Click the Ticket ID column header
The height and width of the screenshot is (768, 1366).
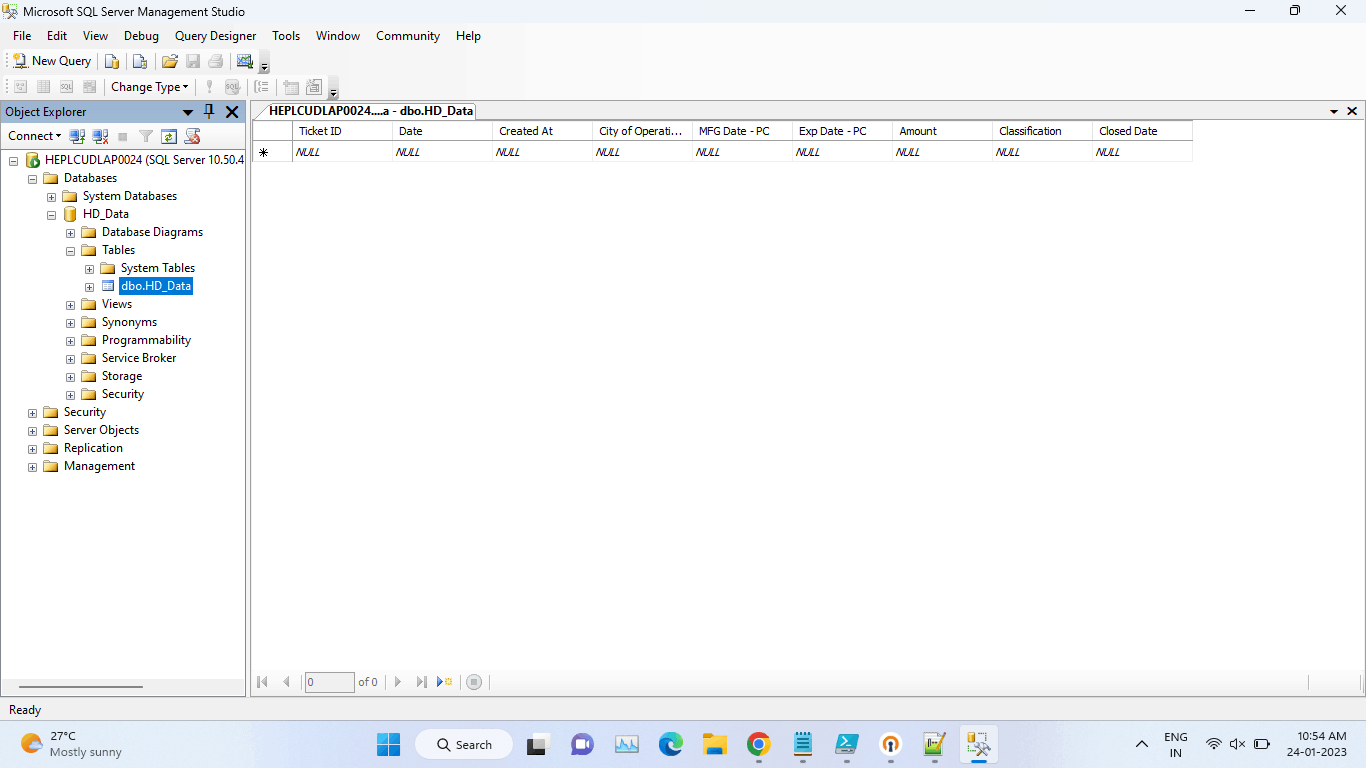tap(342, 131)
